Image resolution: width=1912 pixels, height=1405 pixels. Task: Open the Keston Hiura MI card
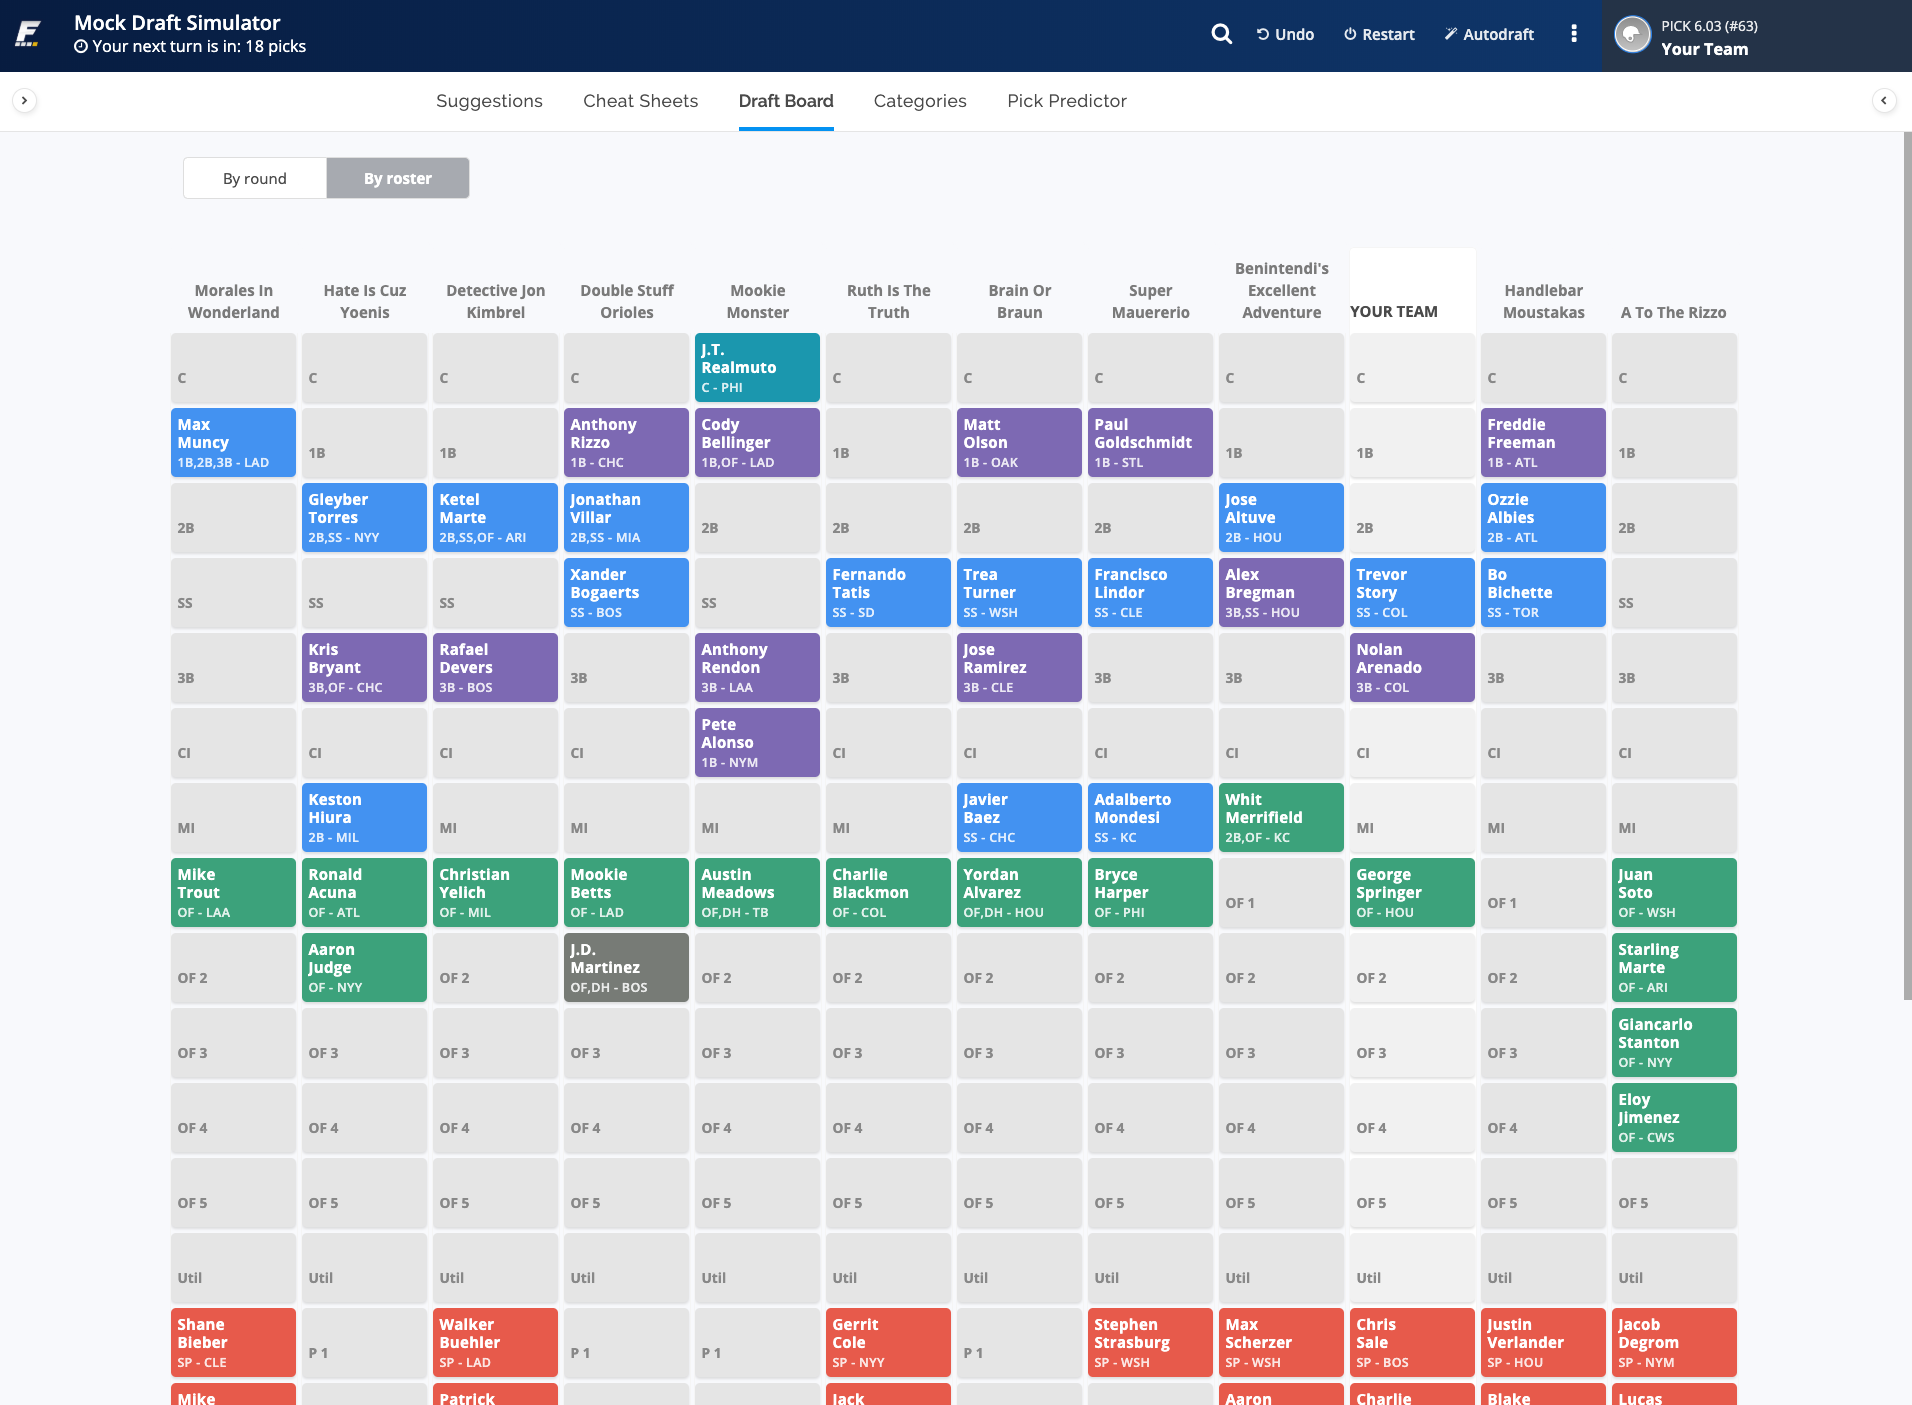point(365,817)
